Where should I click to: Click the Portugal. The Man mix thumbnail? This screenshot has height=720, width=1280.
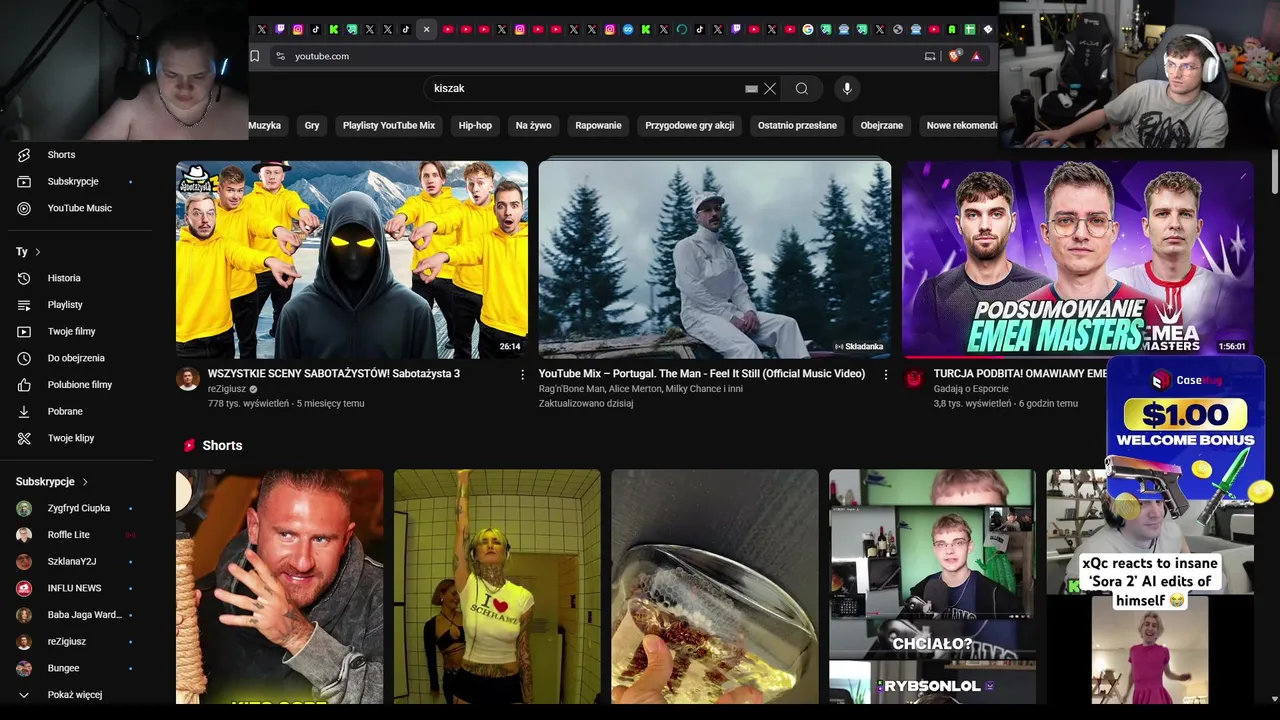[x=715, y=259]
